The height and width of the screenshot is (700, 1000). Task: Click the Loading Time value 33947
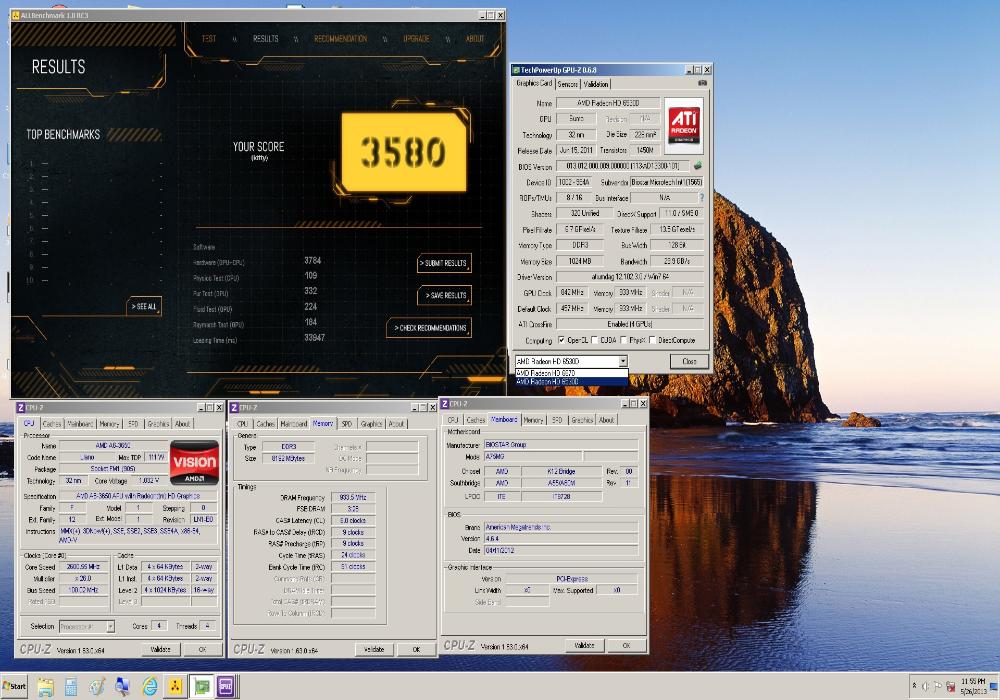tap(314, 338)
